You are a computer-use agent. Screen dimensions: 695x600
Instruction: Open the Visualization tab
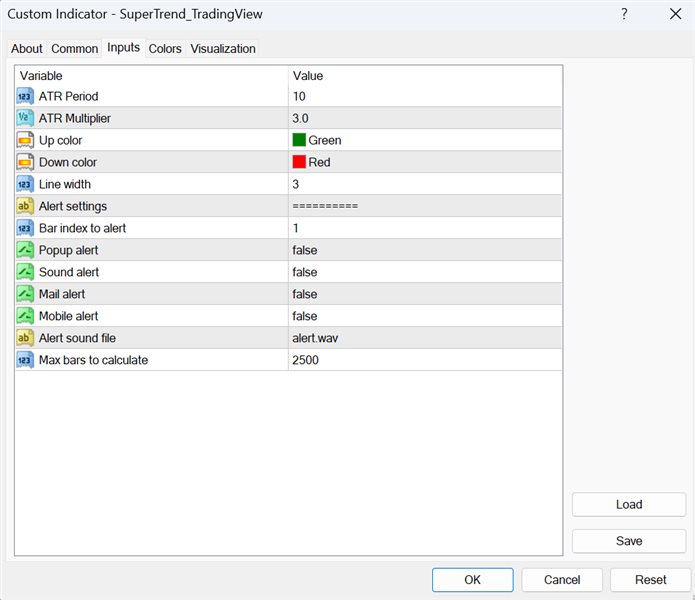pos(223,48)
